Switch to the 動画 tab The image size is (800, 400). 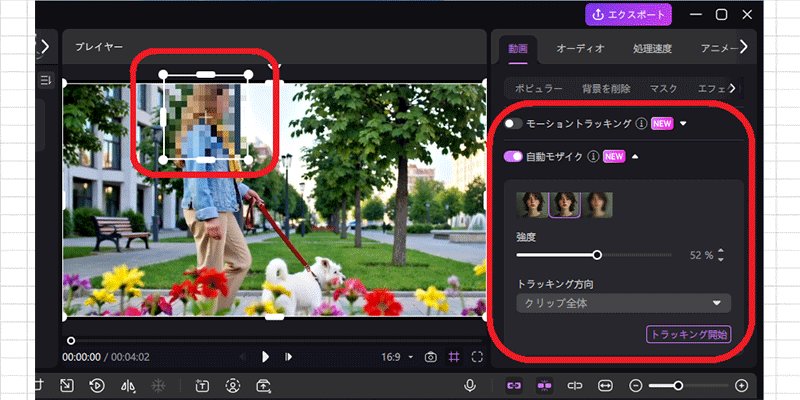[518, 48]
